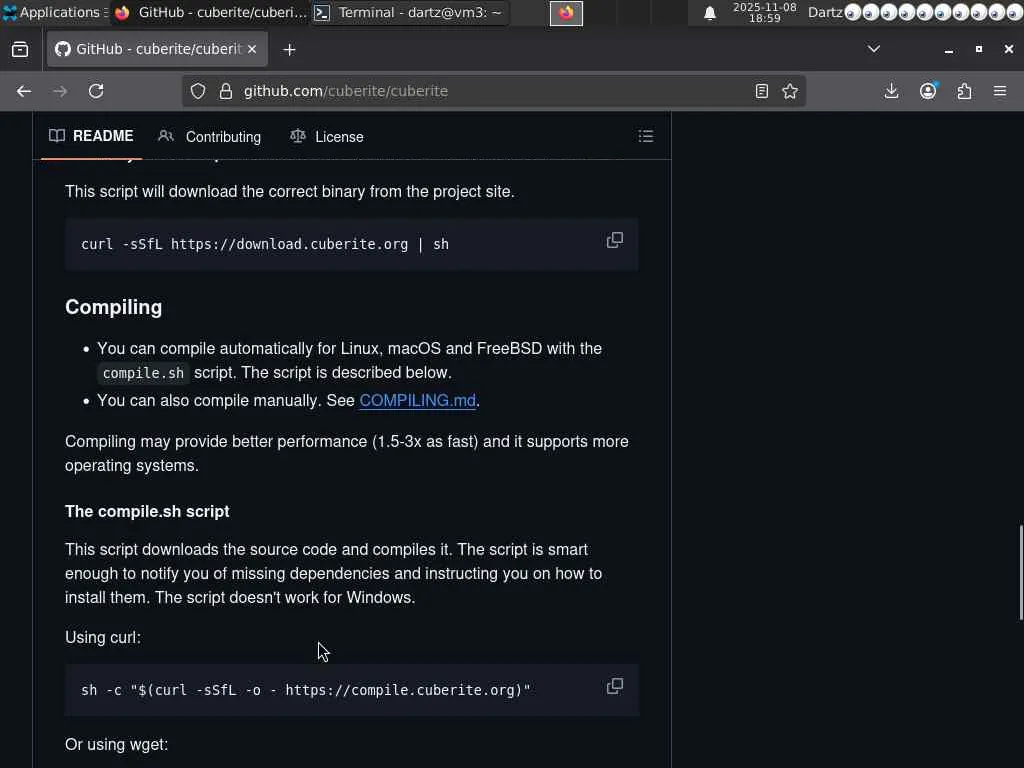Open the COMPILING.md link

coord(417,400)
